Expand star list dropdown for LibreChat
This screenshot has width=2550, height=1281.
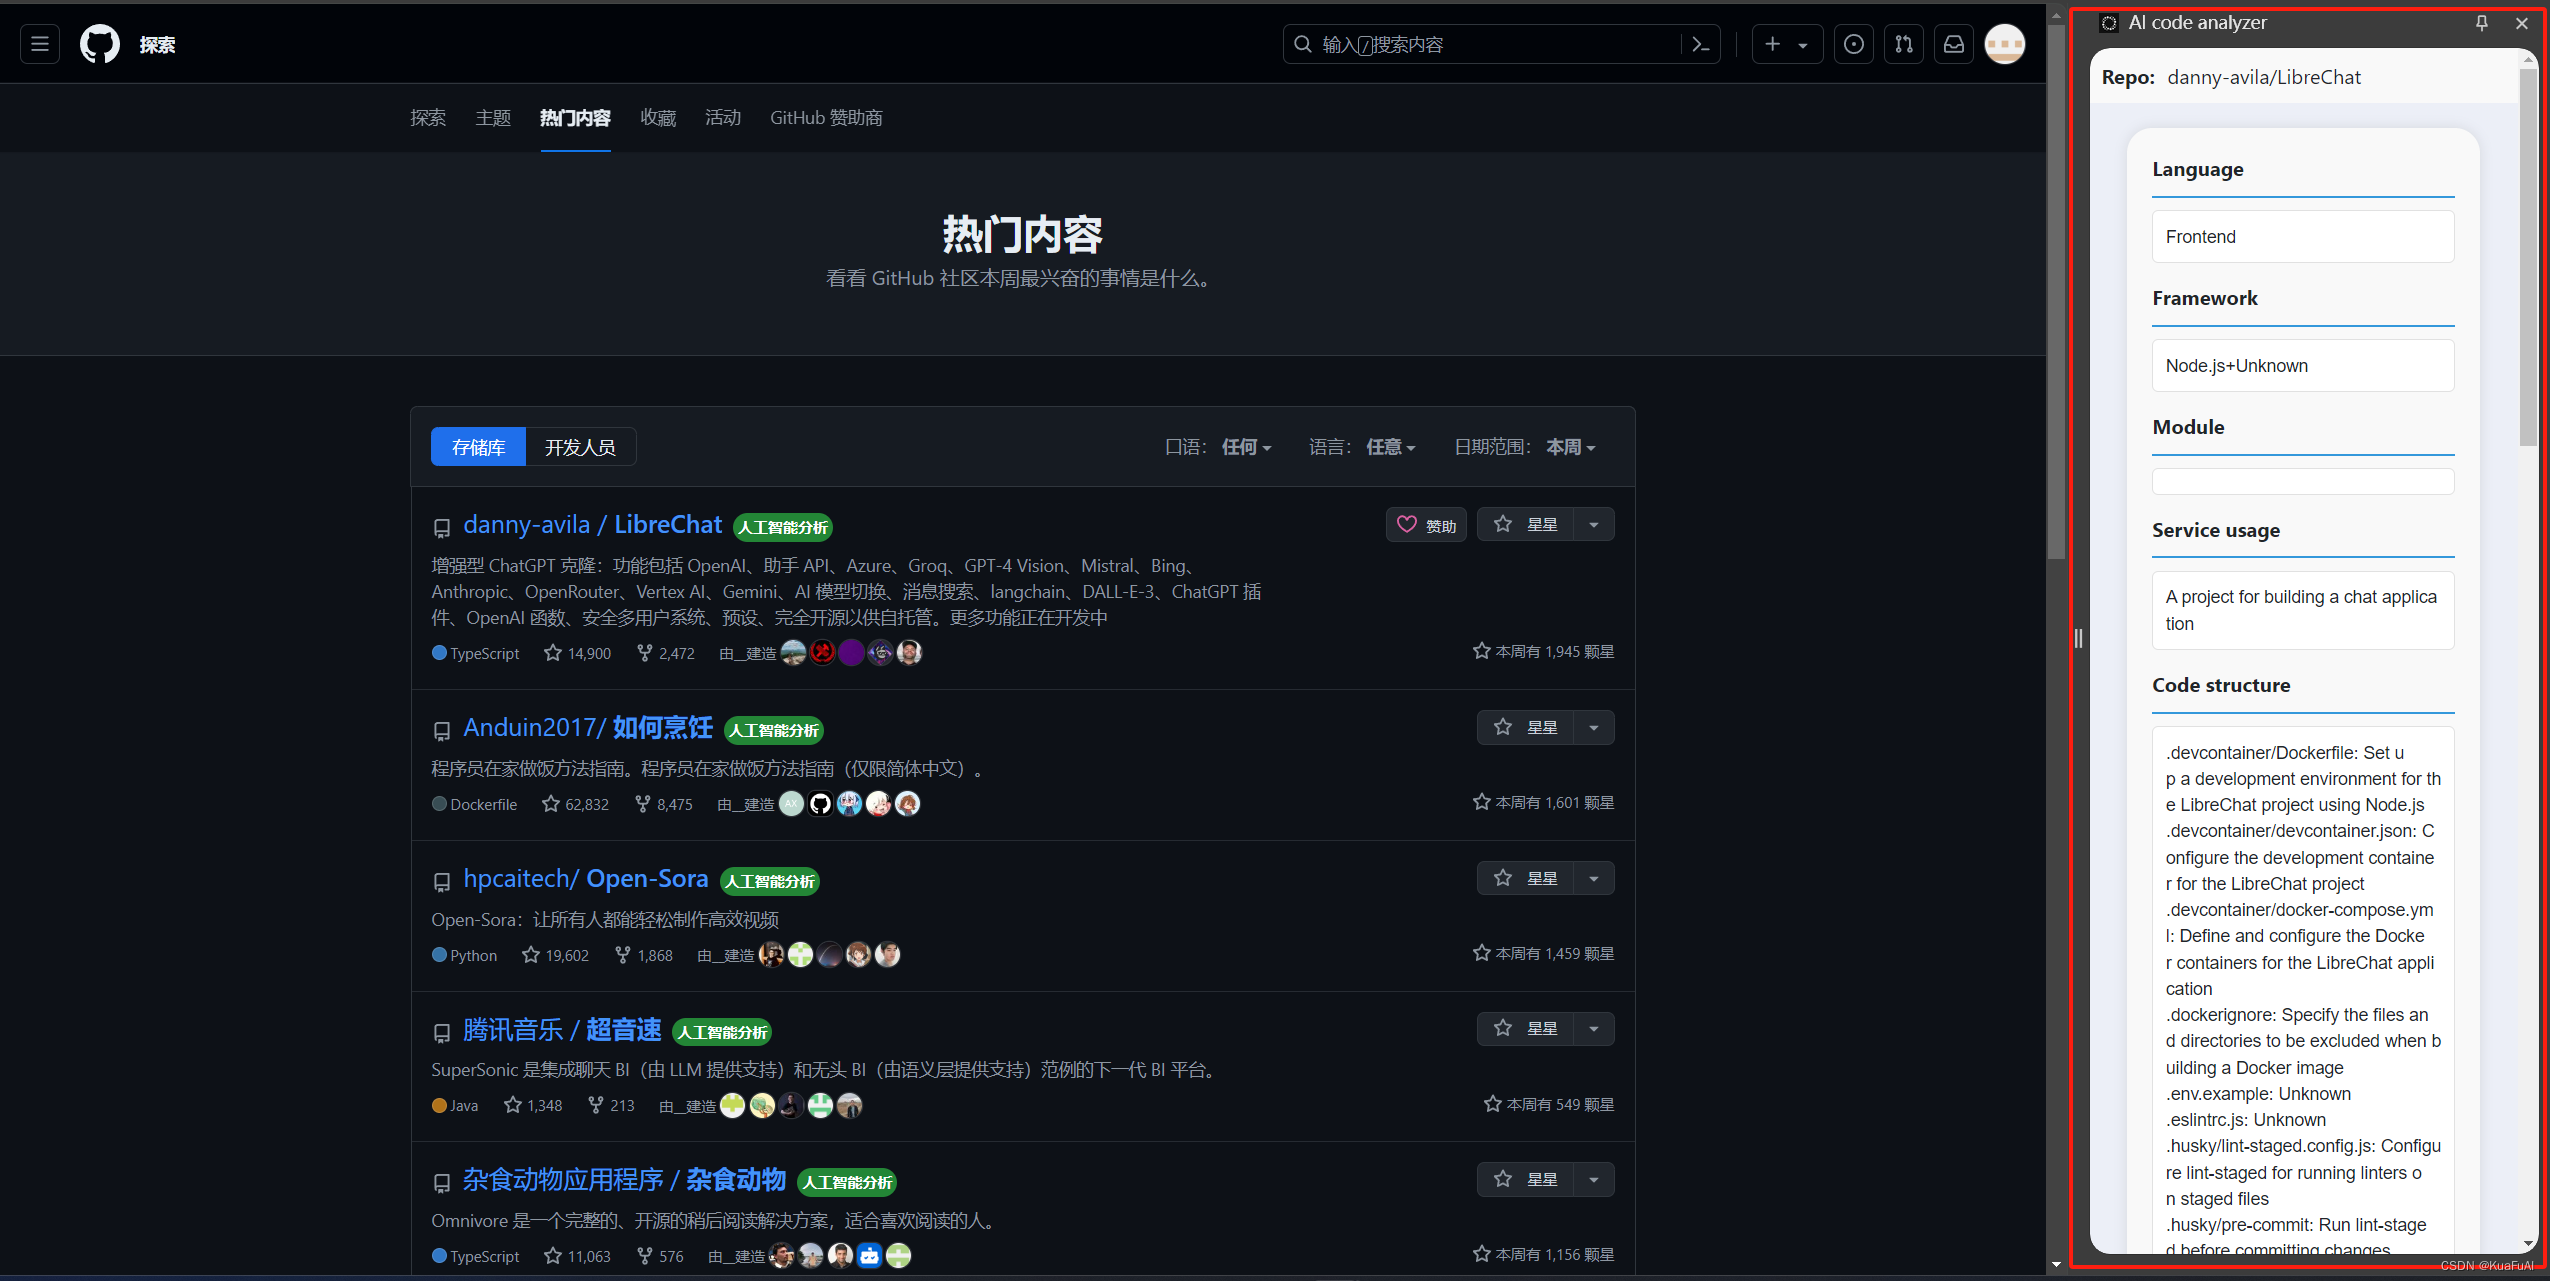(1594, 525)
